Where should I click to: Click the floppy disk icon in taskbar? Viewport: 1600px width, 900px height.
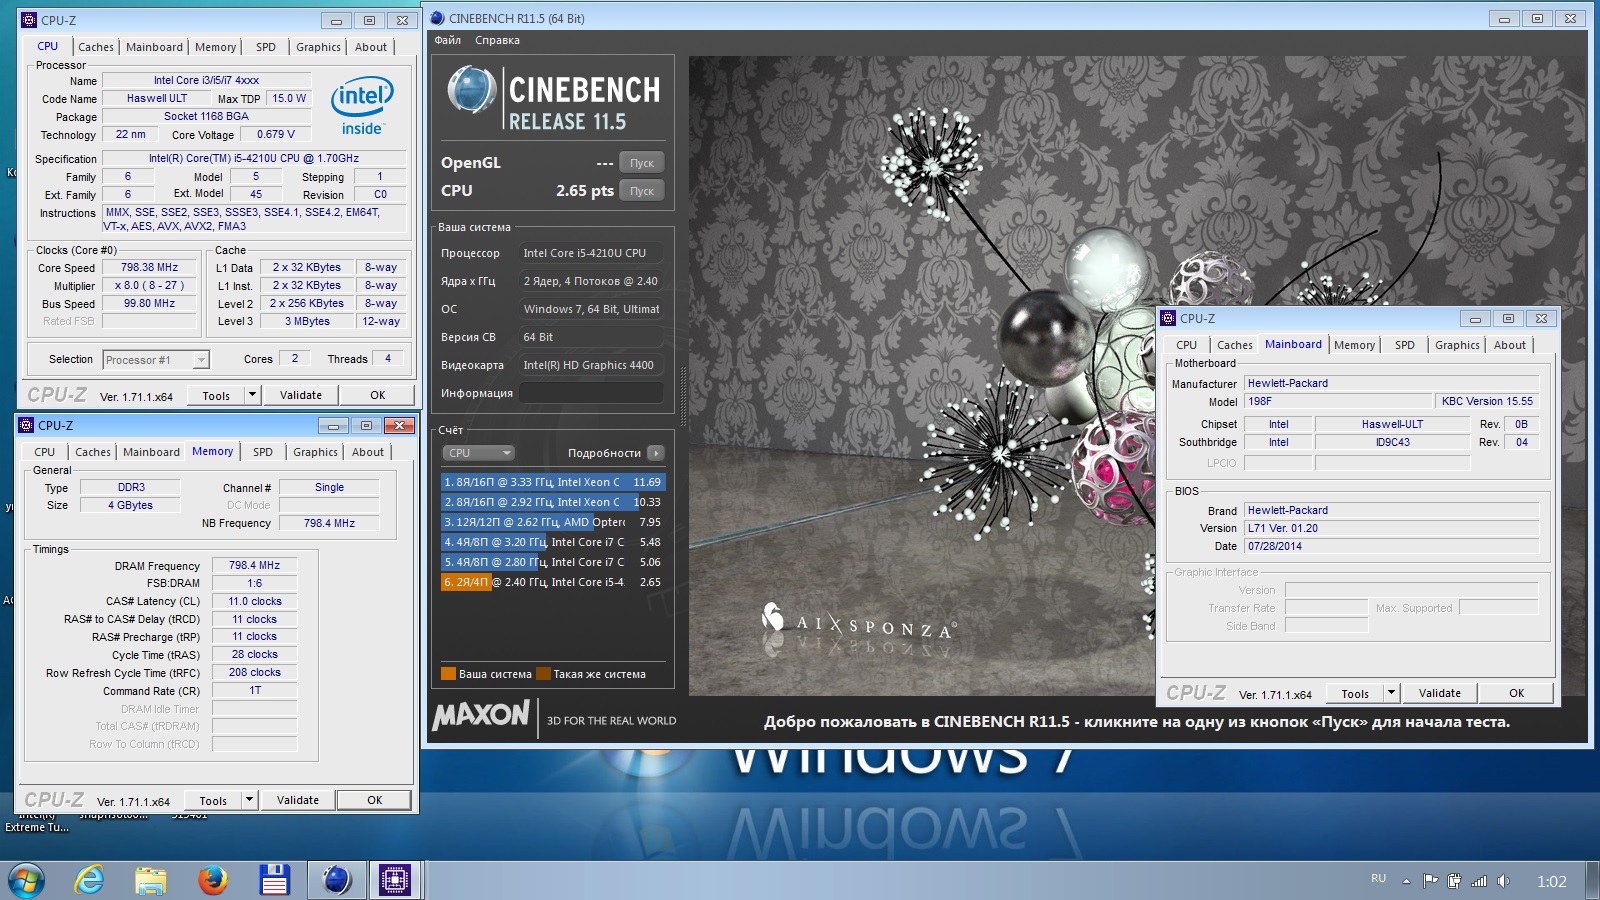274,880
